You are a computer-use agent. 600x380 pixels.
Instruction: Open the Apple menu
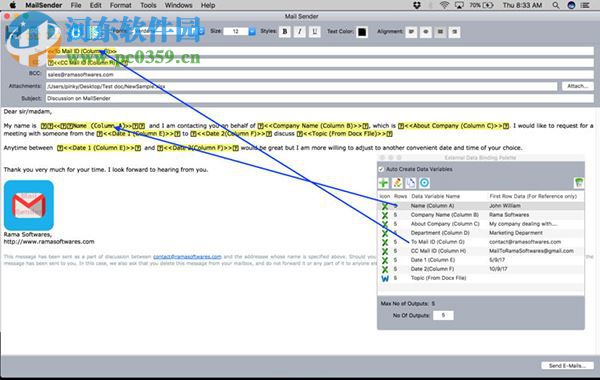point(13,5)
